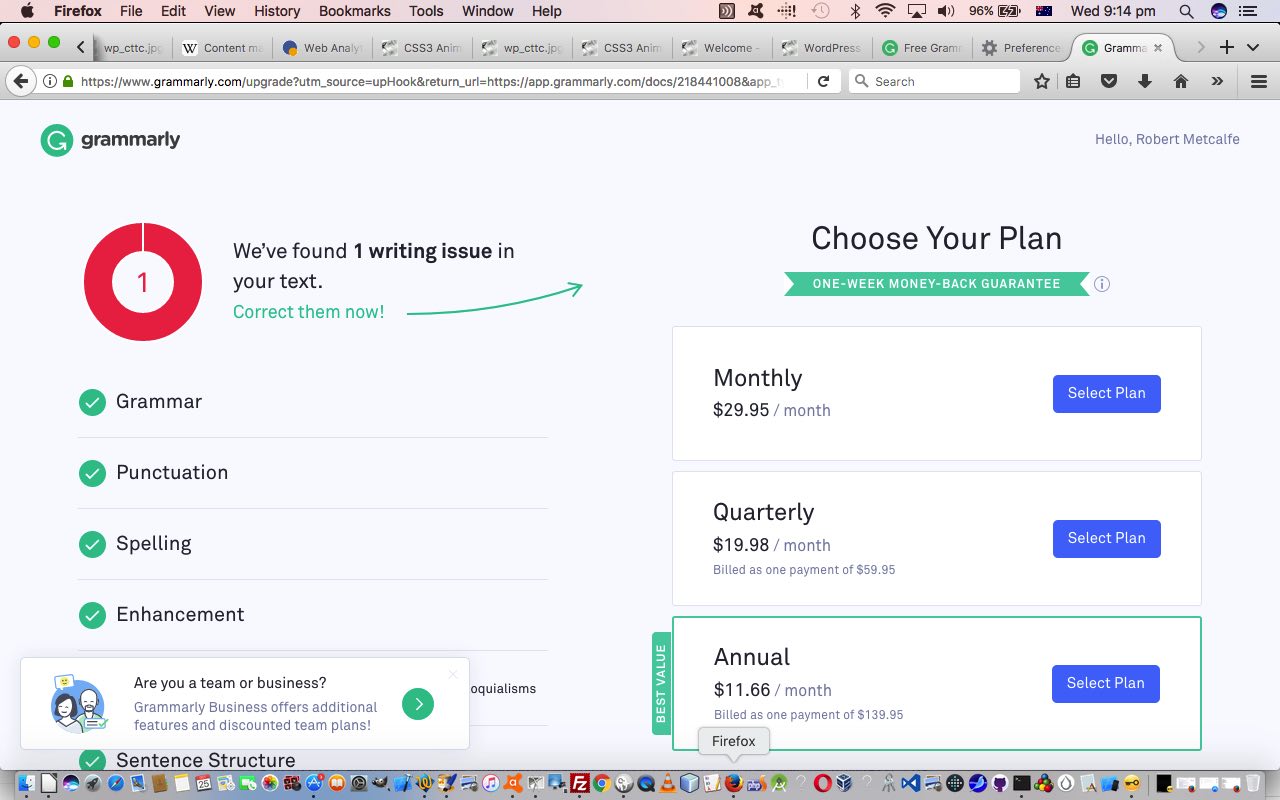Click the $29.95 / month price text

click(772, 410)
